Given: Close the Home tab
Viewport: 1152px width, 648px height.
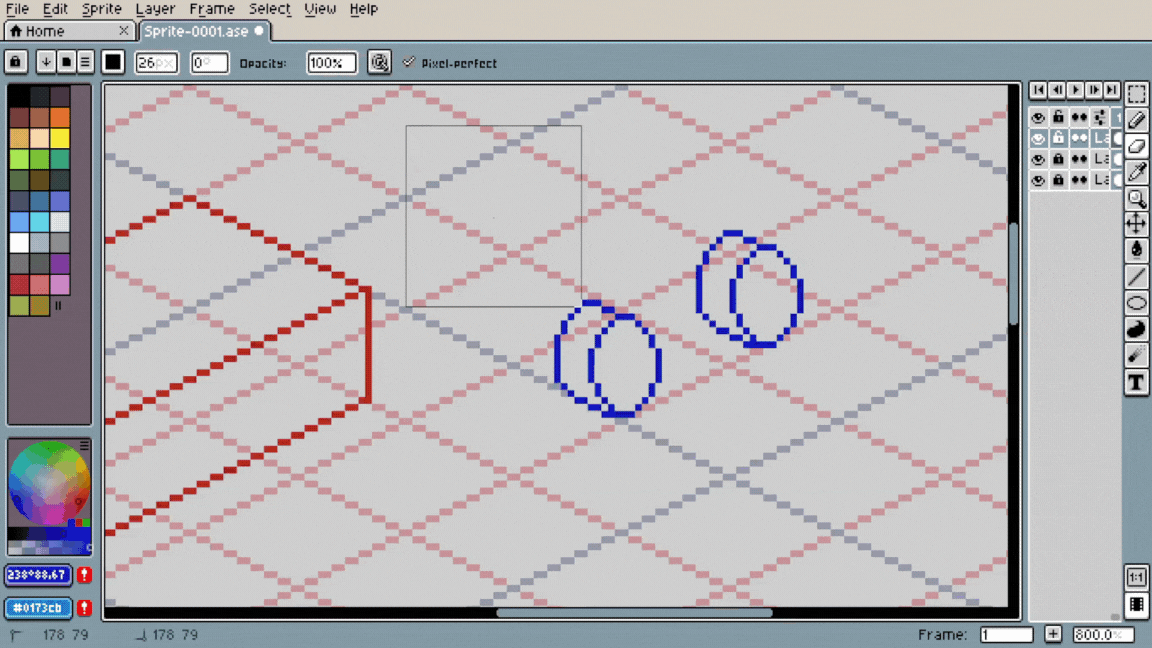Looking at the screenshot, I should click(123, 31).
